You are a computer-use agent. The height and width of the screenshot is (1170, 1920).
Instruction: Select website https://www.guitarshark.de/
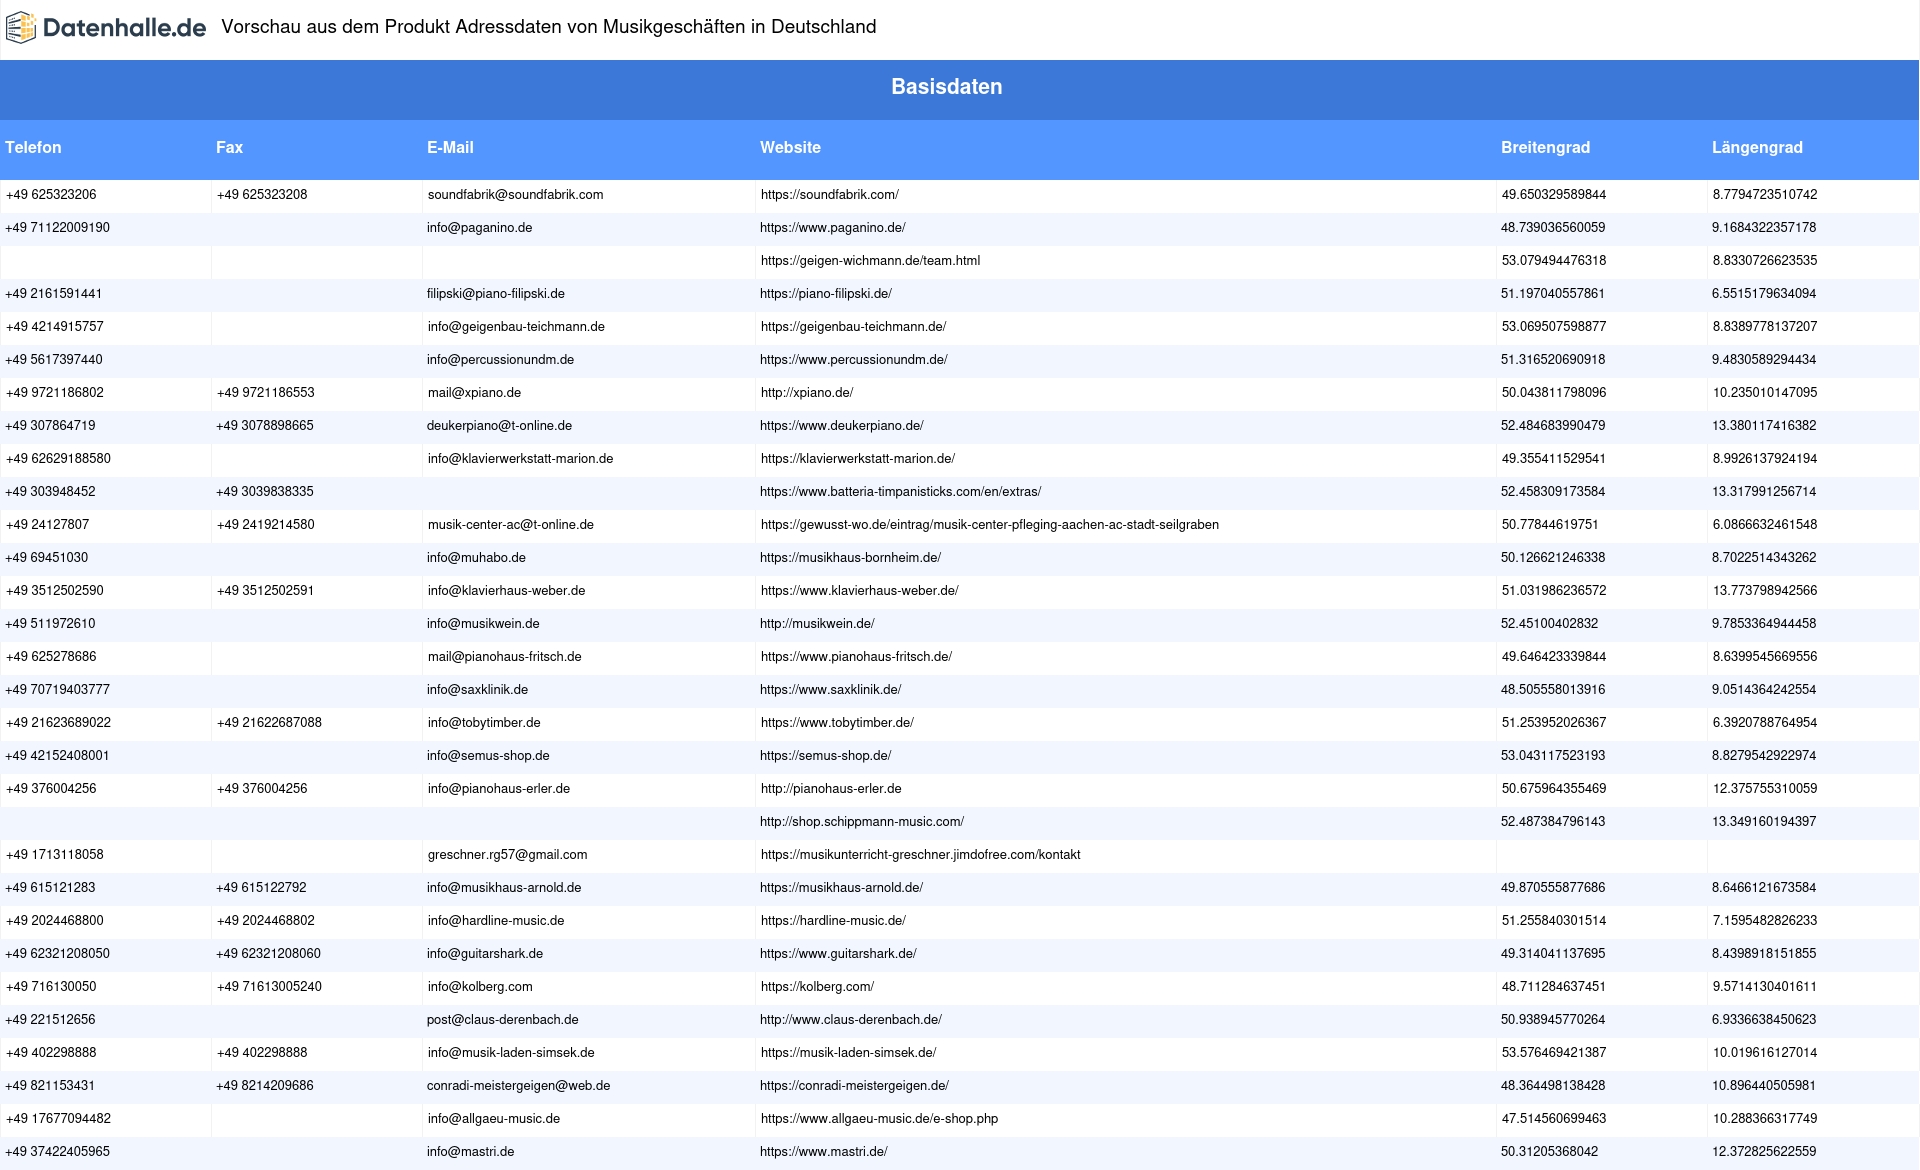coord(838,954)
